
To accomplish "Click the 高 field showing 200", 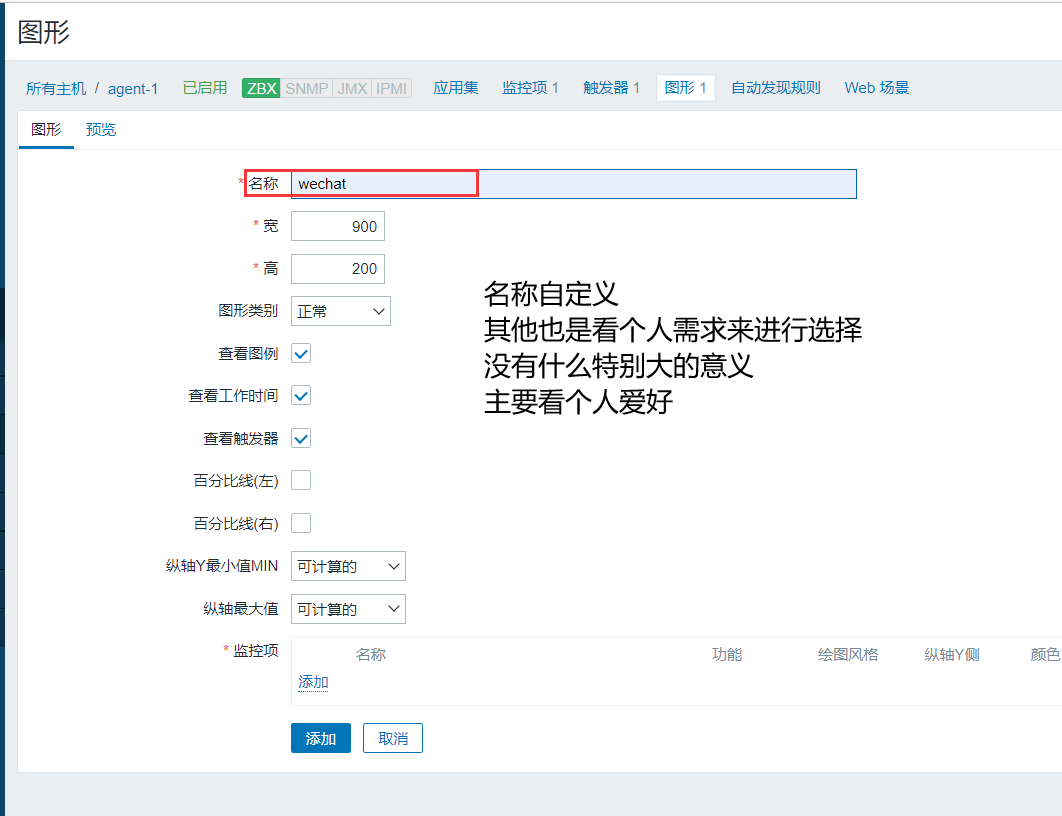I will [x=338, y=269].
